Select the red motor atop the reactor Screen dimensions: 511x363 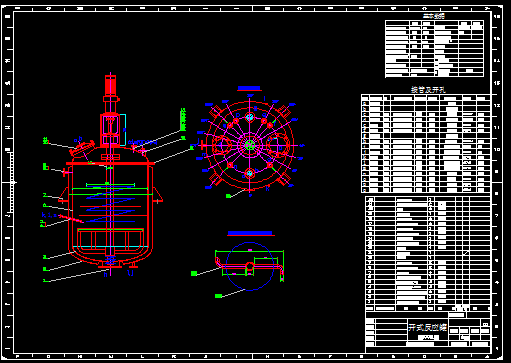pos(110,85)
